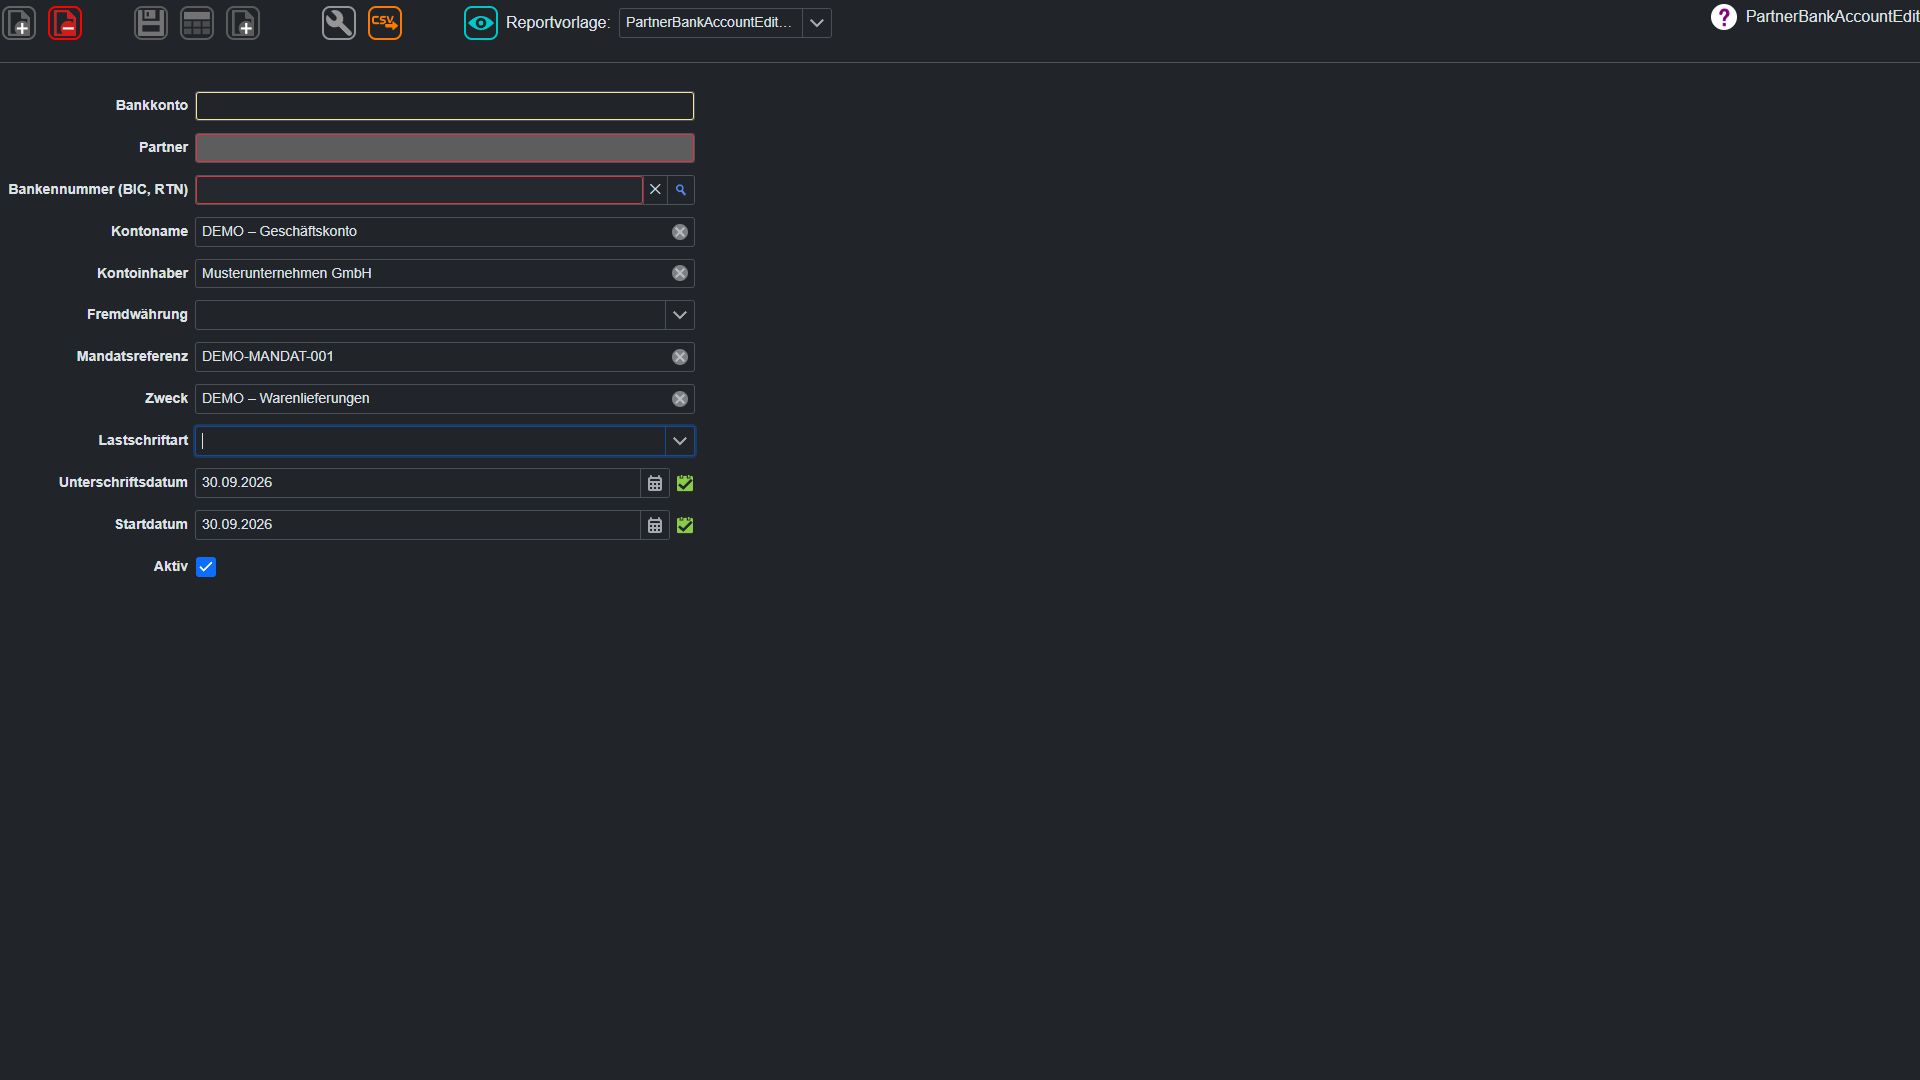1920x1080 pixels.
Task: Click the Fremdwährung combo box input area
Action: click(x=431, y=315)
